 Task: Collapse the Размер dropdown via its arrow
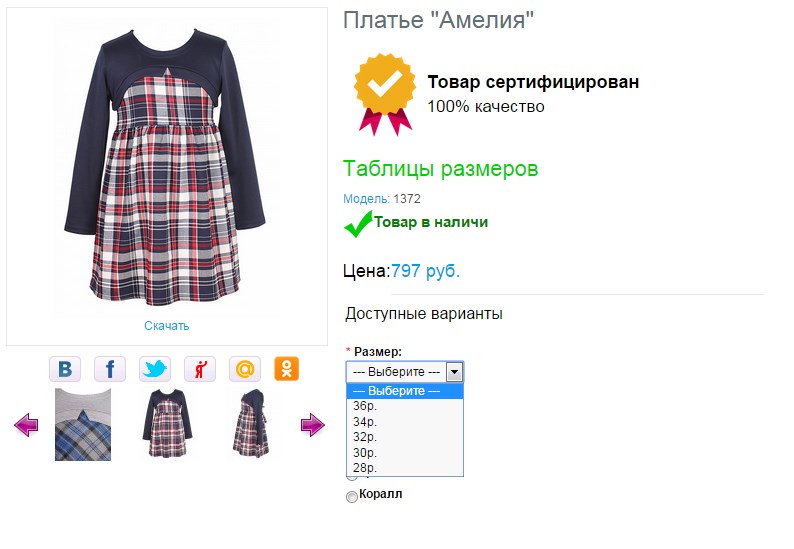point(454,372)
